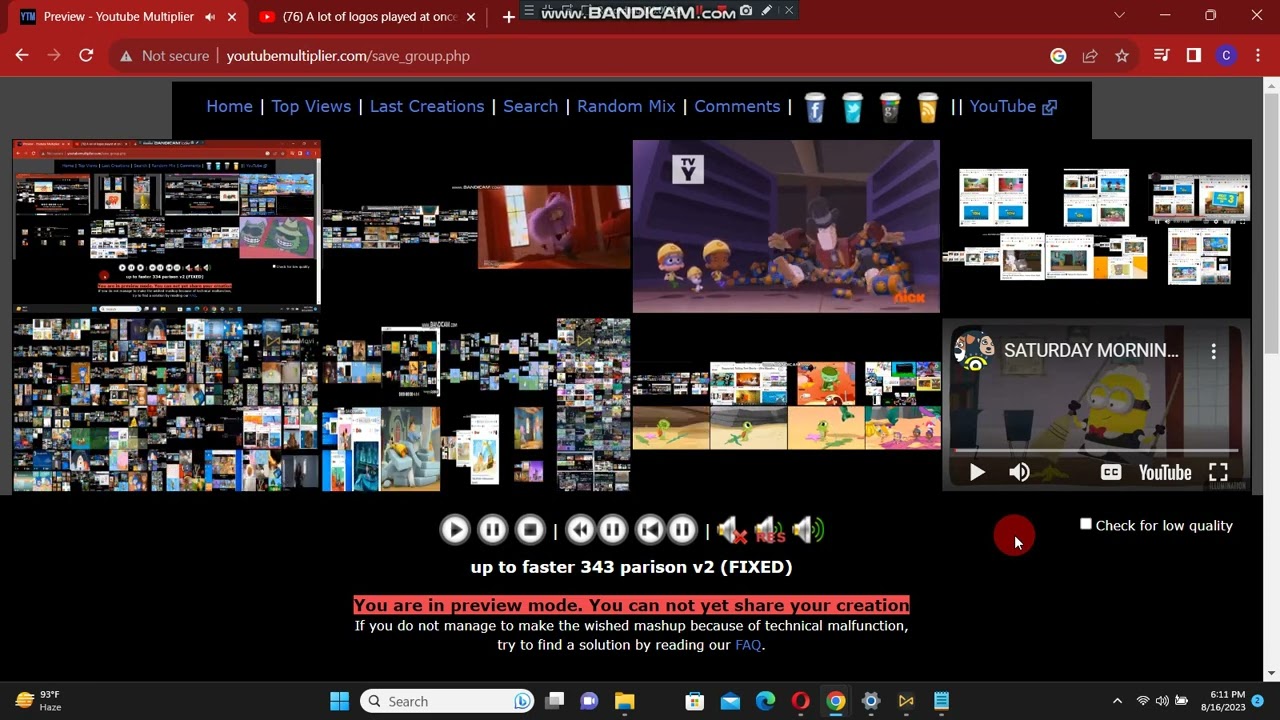This screenshot has height=720, width=1280.
Task: Open File Explorer from the taskbar
Action: pos(624,701)
